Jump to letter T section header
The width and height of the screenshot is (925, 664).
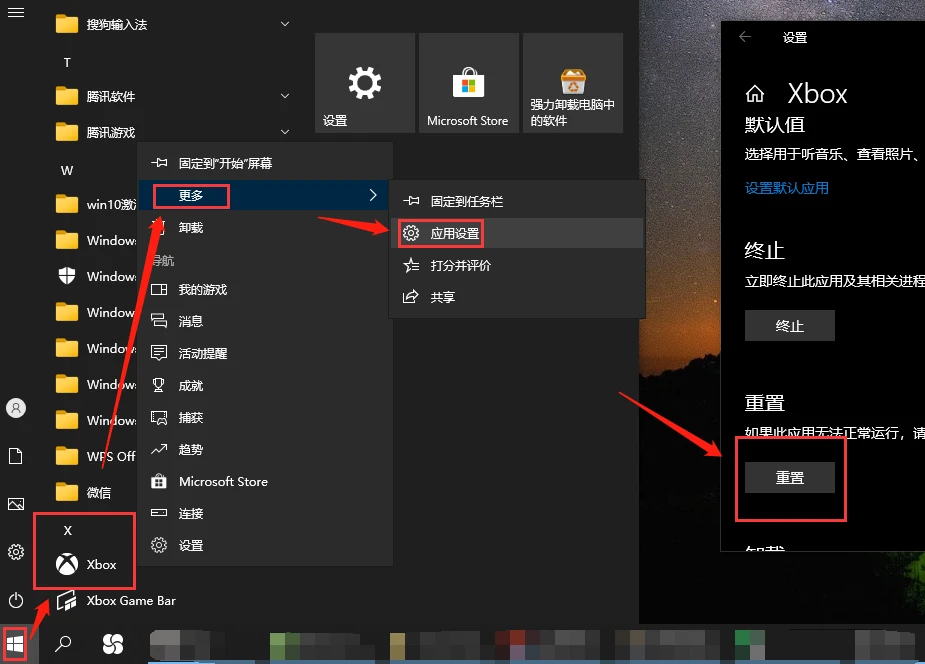point(67,63)
